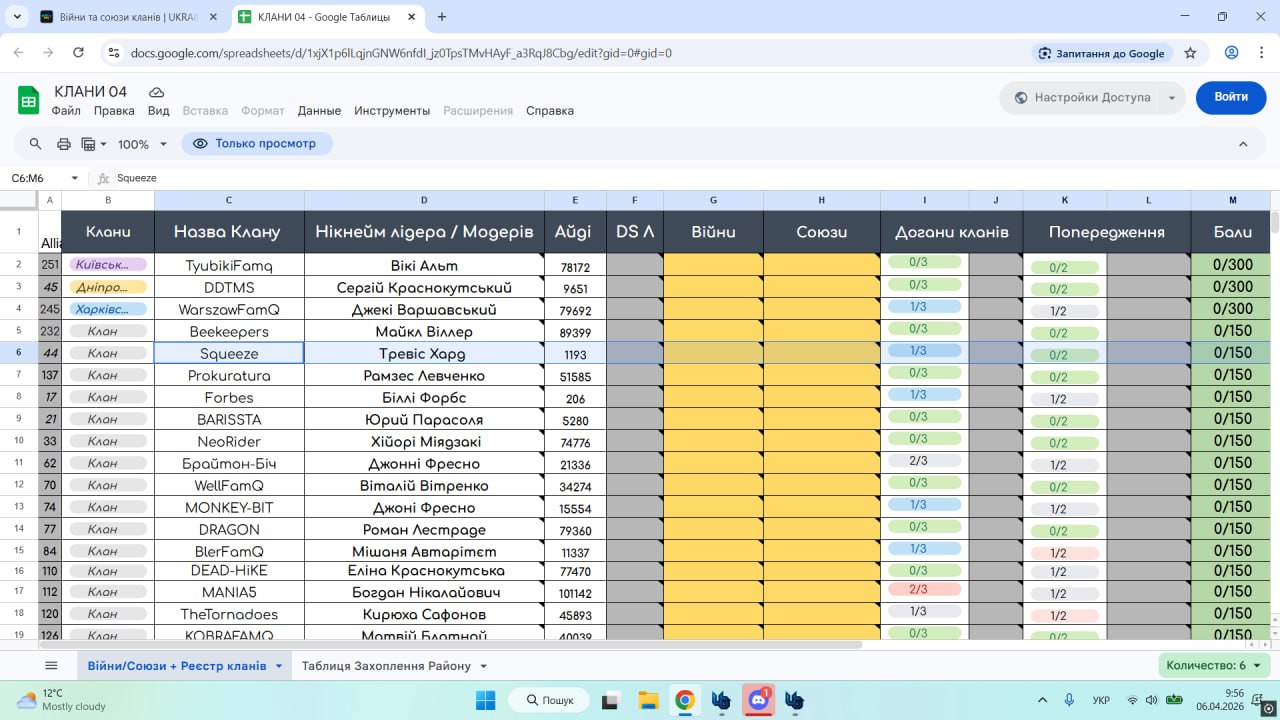Open the filter views icon
Screen dimensions: 1280x720
(93, 144)
